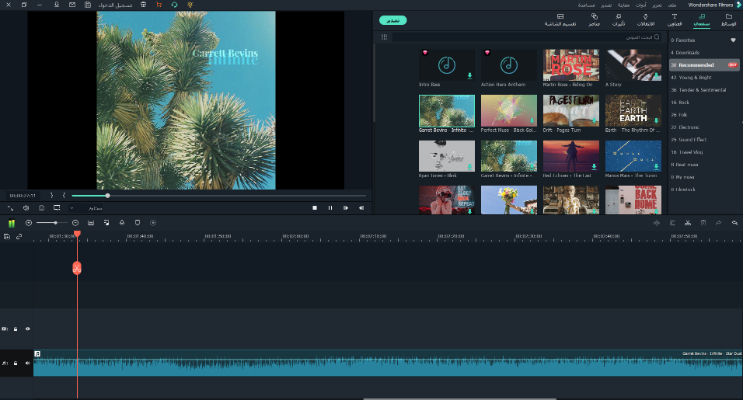Image resolution: width=743 pixels, height=400 pixels.
Task: Click the trash delete icon in timeline toolbar
Action: pos(703,222)
